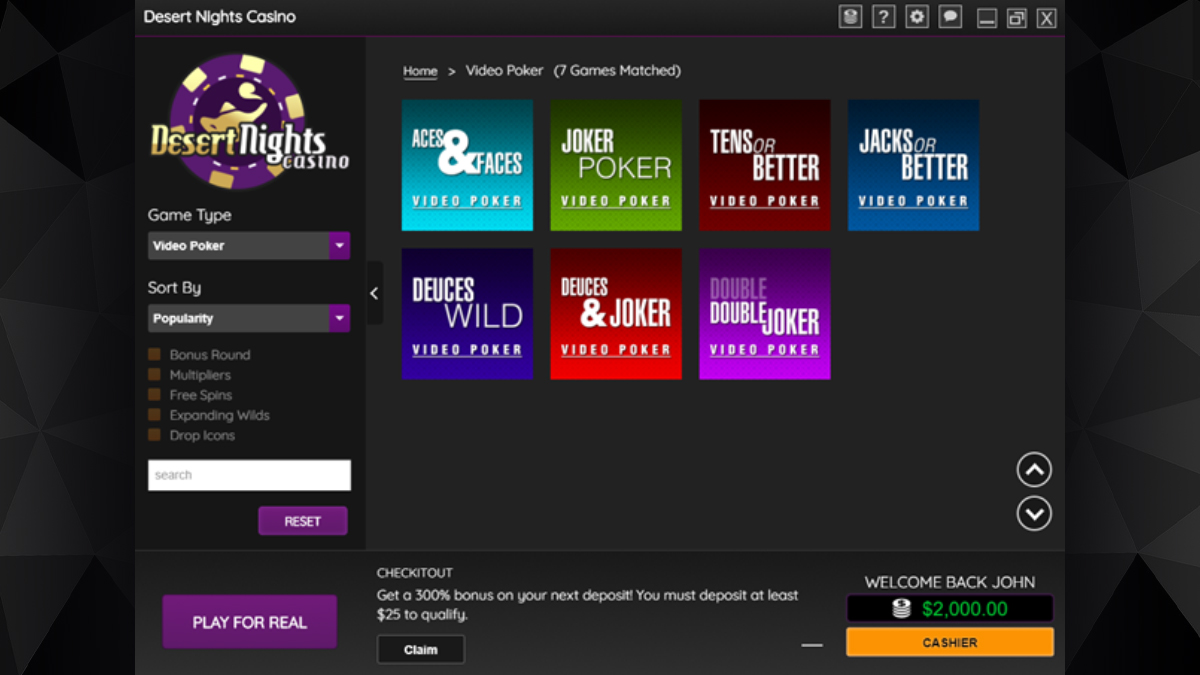
Task: Go to Home breadcrumb link
Action: point(420,71)
